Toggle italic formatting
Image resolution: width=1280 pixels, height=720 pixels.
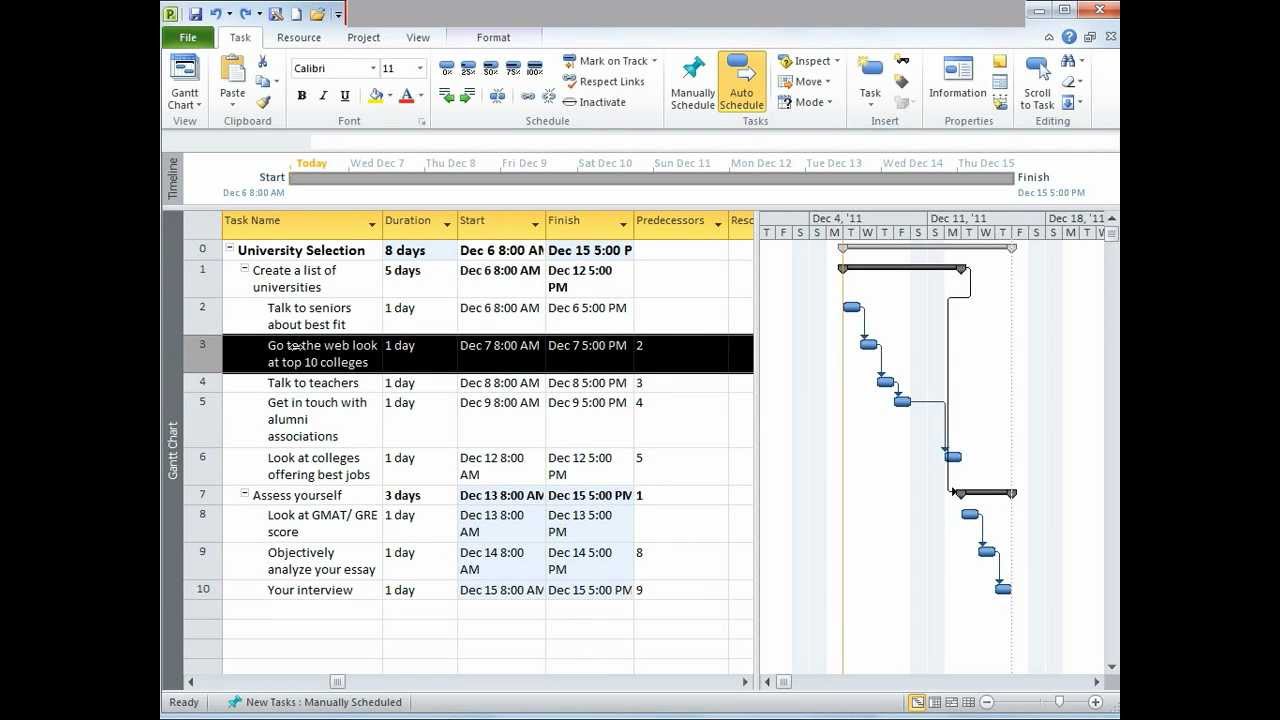click(323, 96)
